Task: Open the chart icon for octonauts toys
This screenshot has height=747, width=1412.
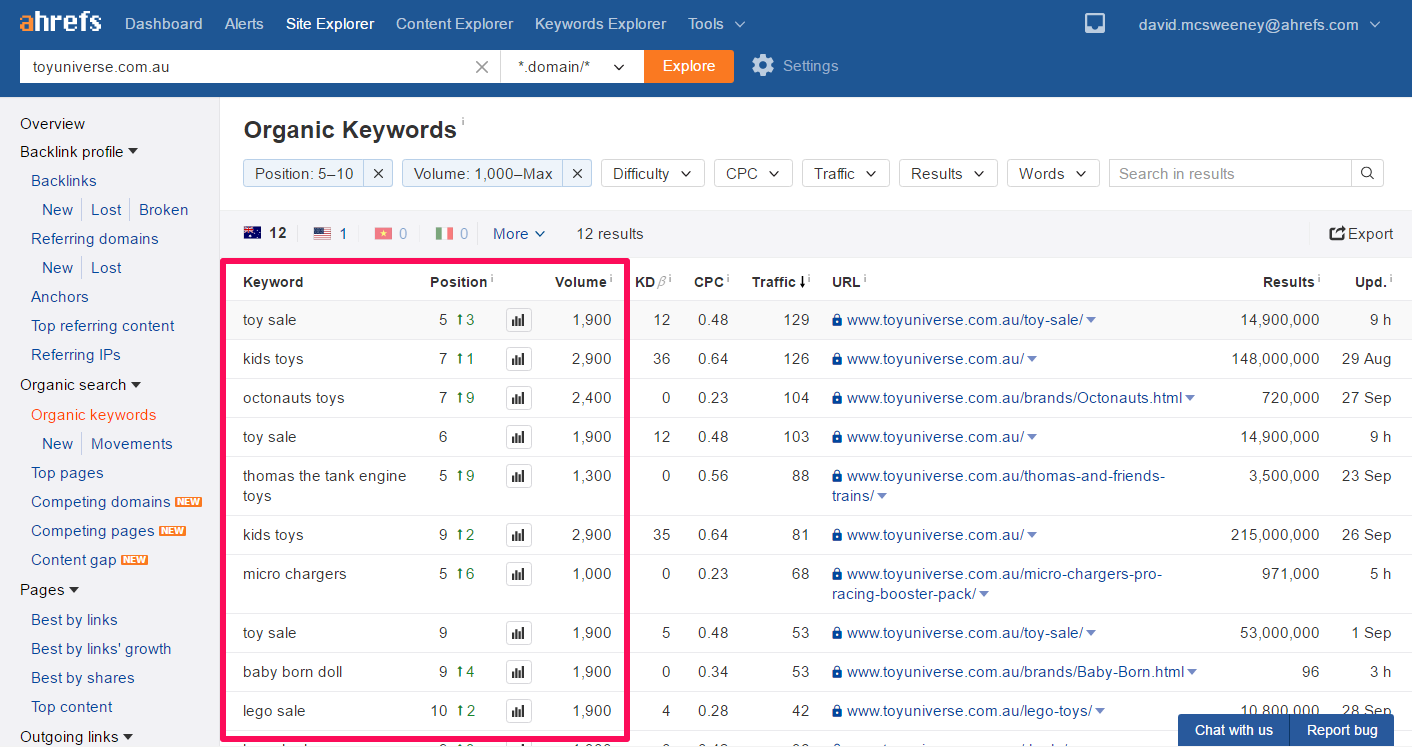Action: coord(518,398)
